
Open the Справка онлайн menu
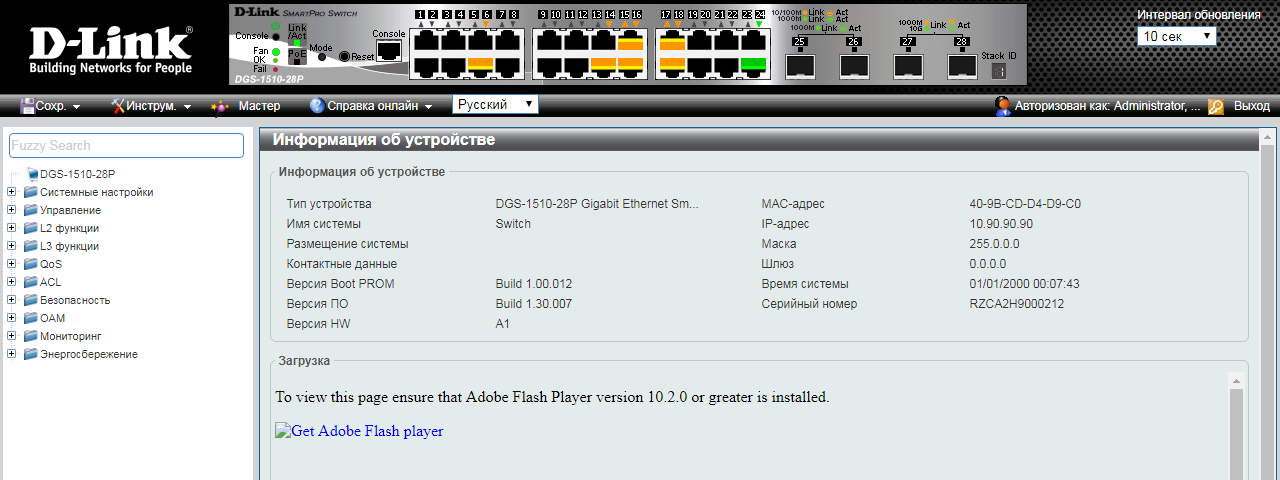coord(372,106)
